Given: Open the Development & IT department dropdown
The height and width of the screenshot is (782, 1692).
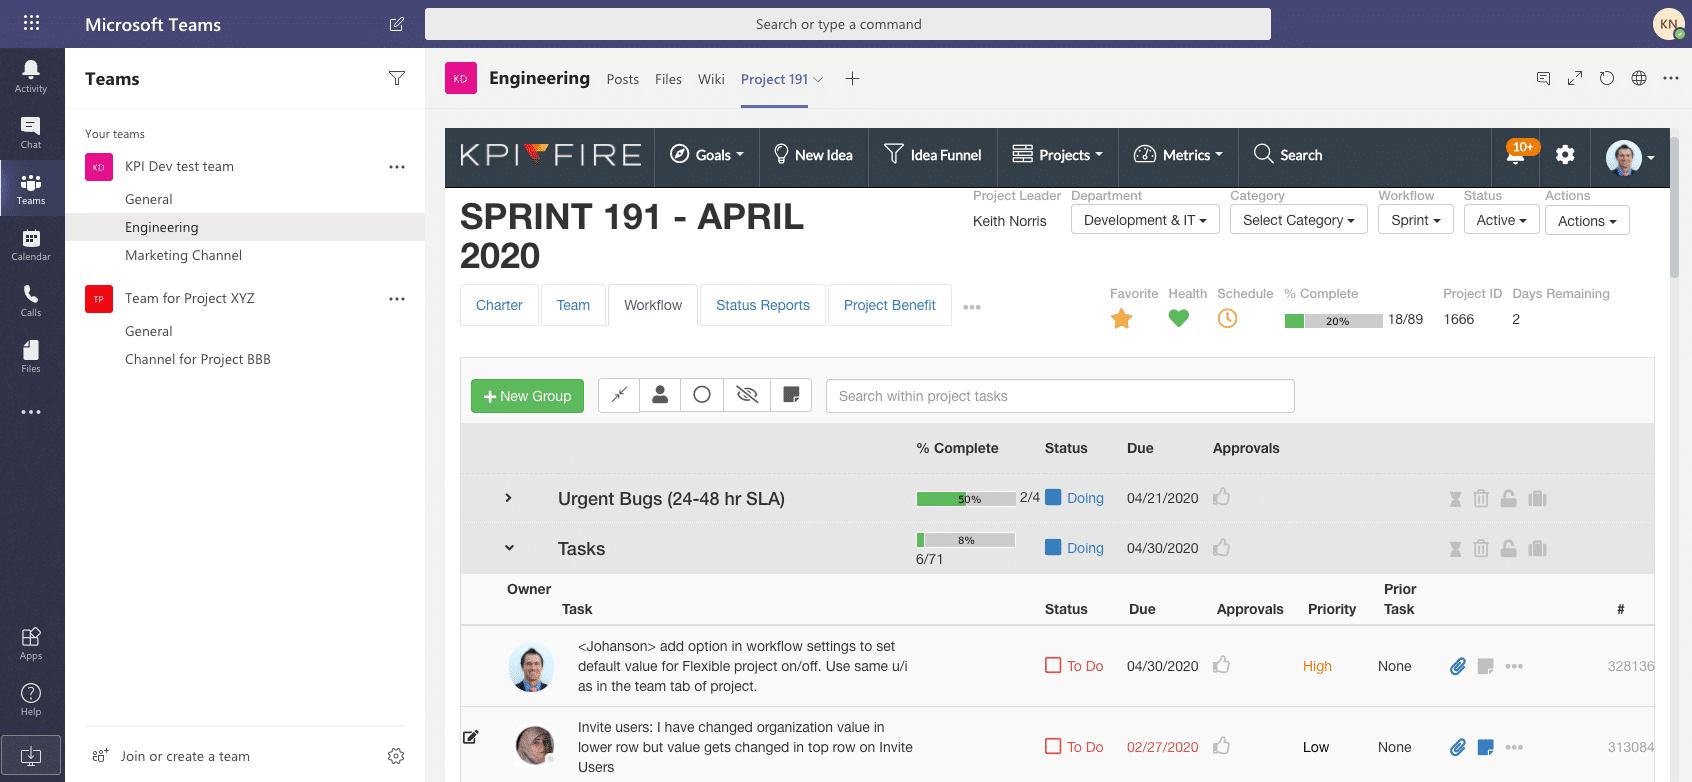Looking at the screenshot, I should tap(1145, 220).
